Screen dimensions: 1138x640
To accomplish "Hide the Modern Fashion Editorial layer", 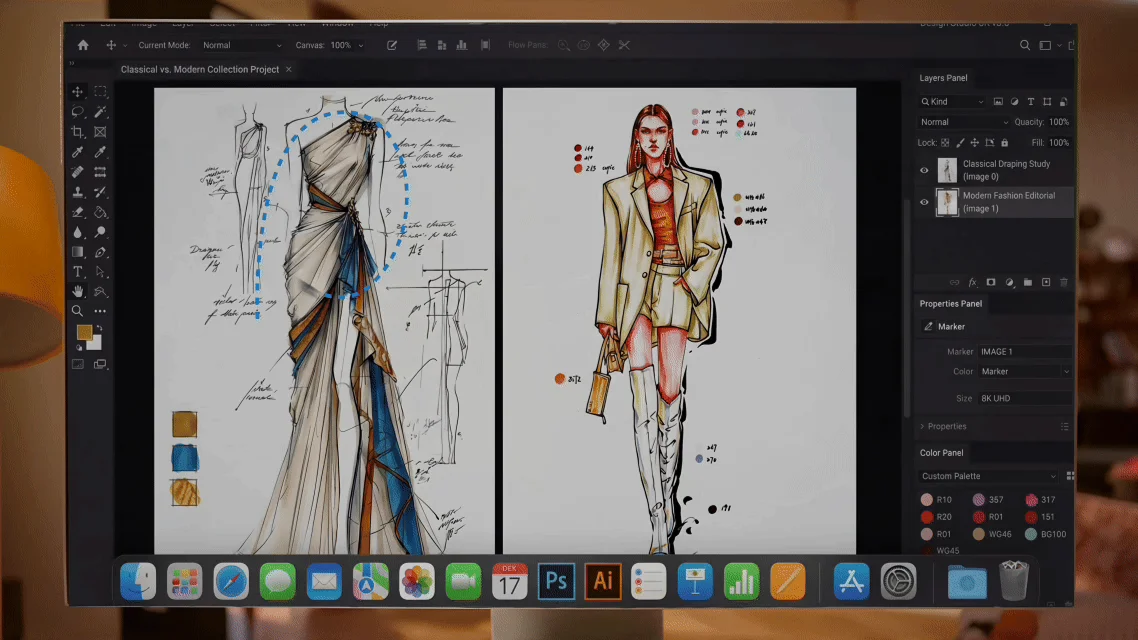I will tap(924, 202).
